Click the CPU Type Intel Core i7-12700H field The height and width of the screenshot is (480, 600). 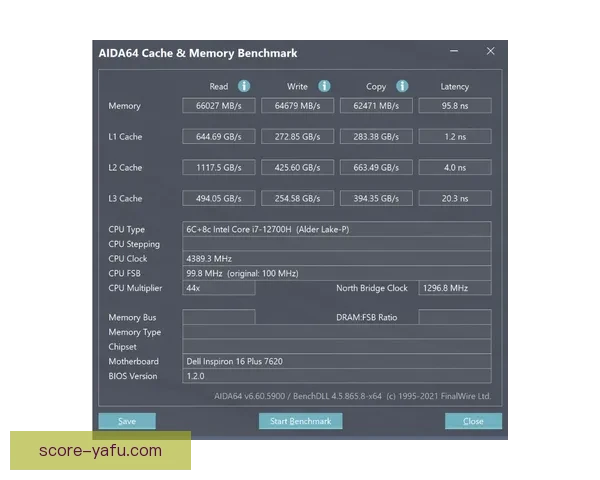tap(337, 229)
